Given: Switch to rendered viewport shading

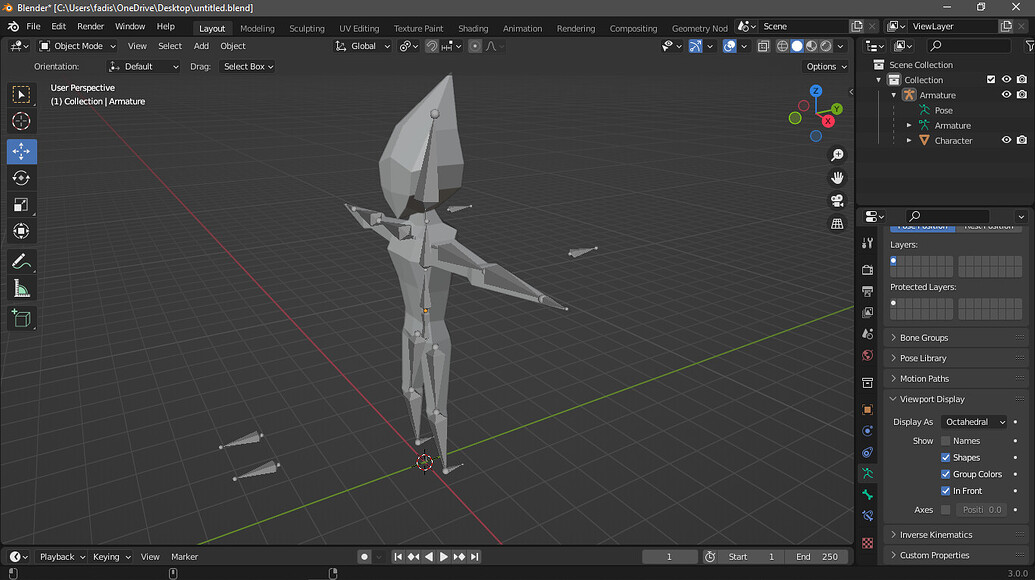Looking at the screenshot, I should pyautogui.click(x=826, y=46).
